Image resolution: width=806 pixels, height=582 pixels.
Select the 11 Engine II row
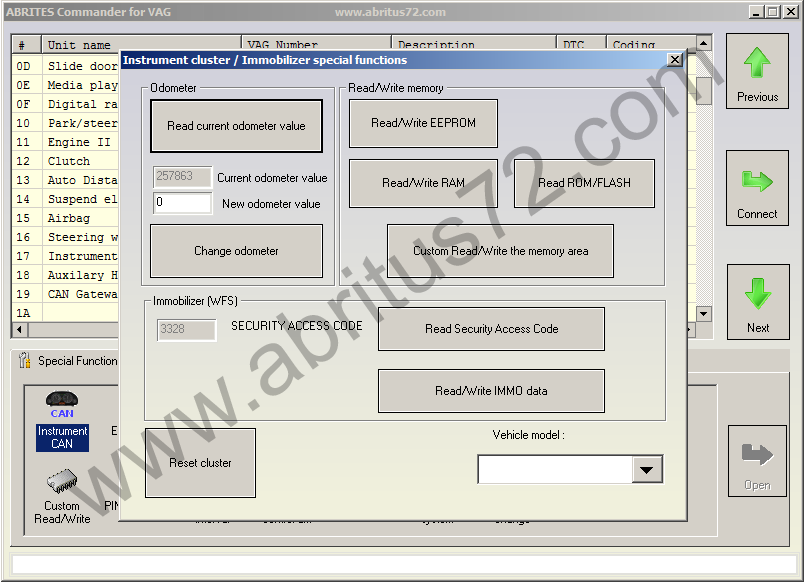click(x=66, y=142)
